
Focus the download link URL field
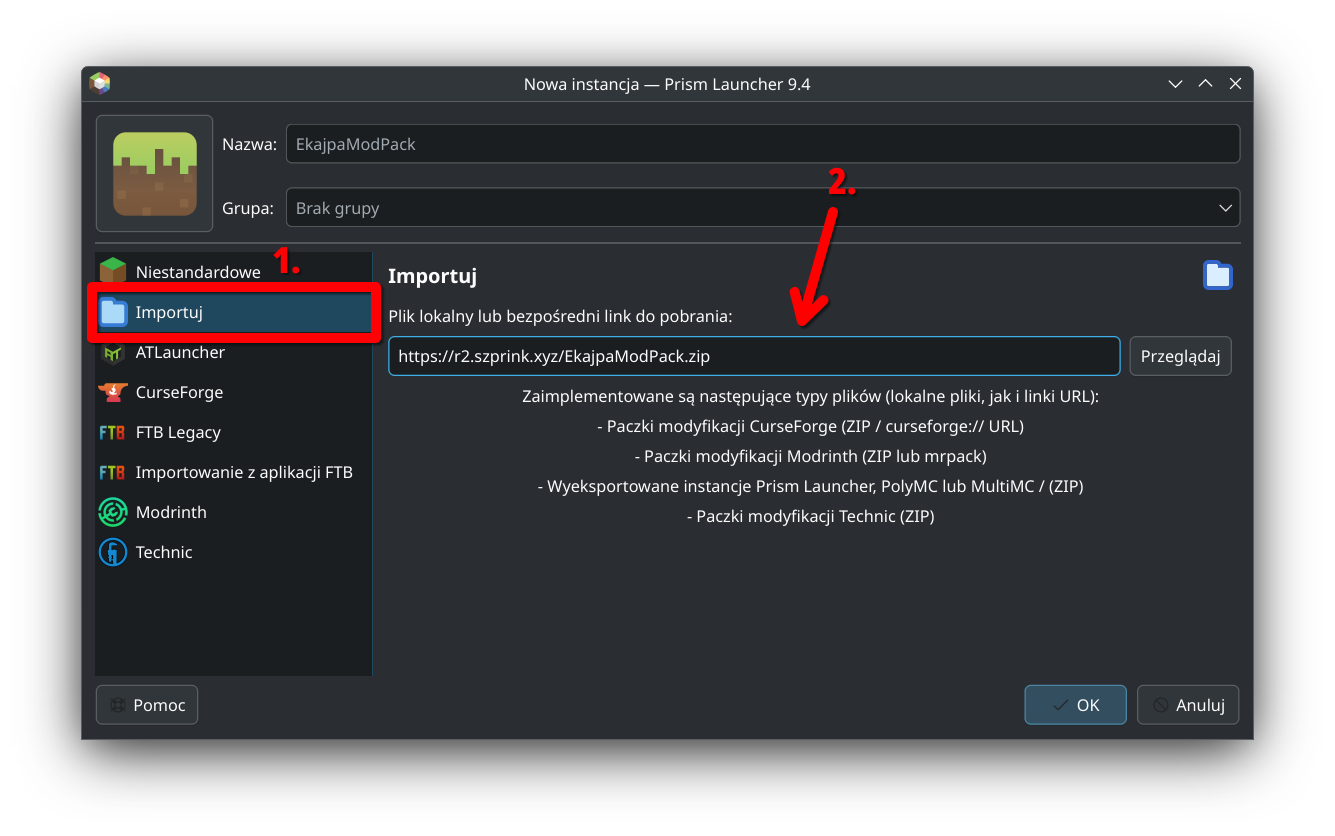click(x=754, y=356)
